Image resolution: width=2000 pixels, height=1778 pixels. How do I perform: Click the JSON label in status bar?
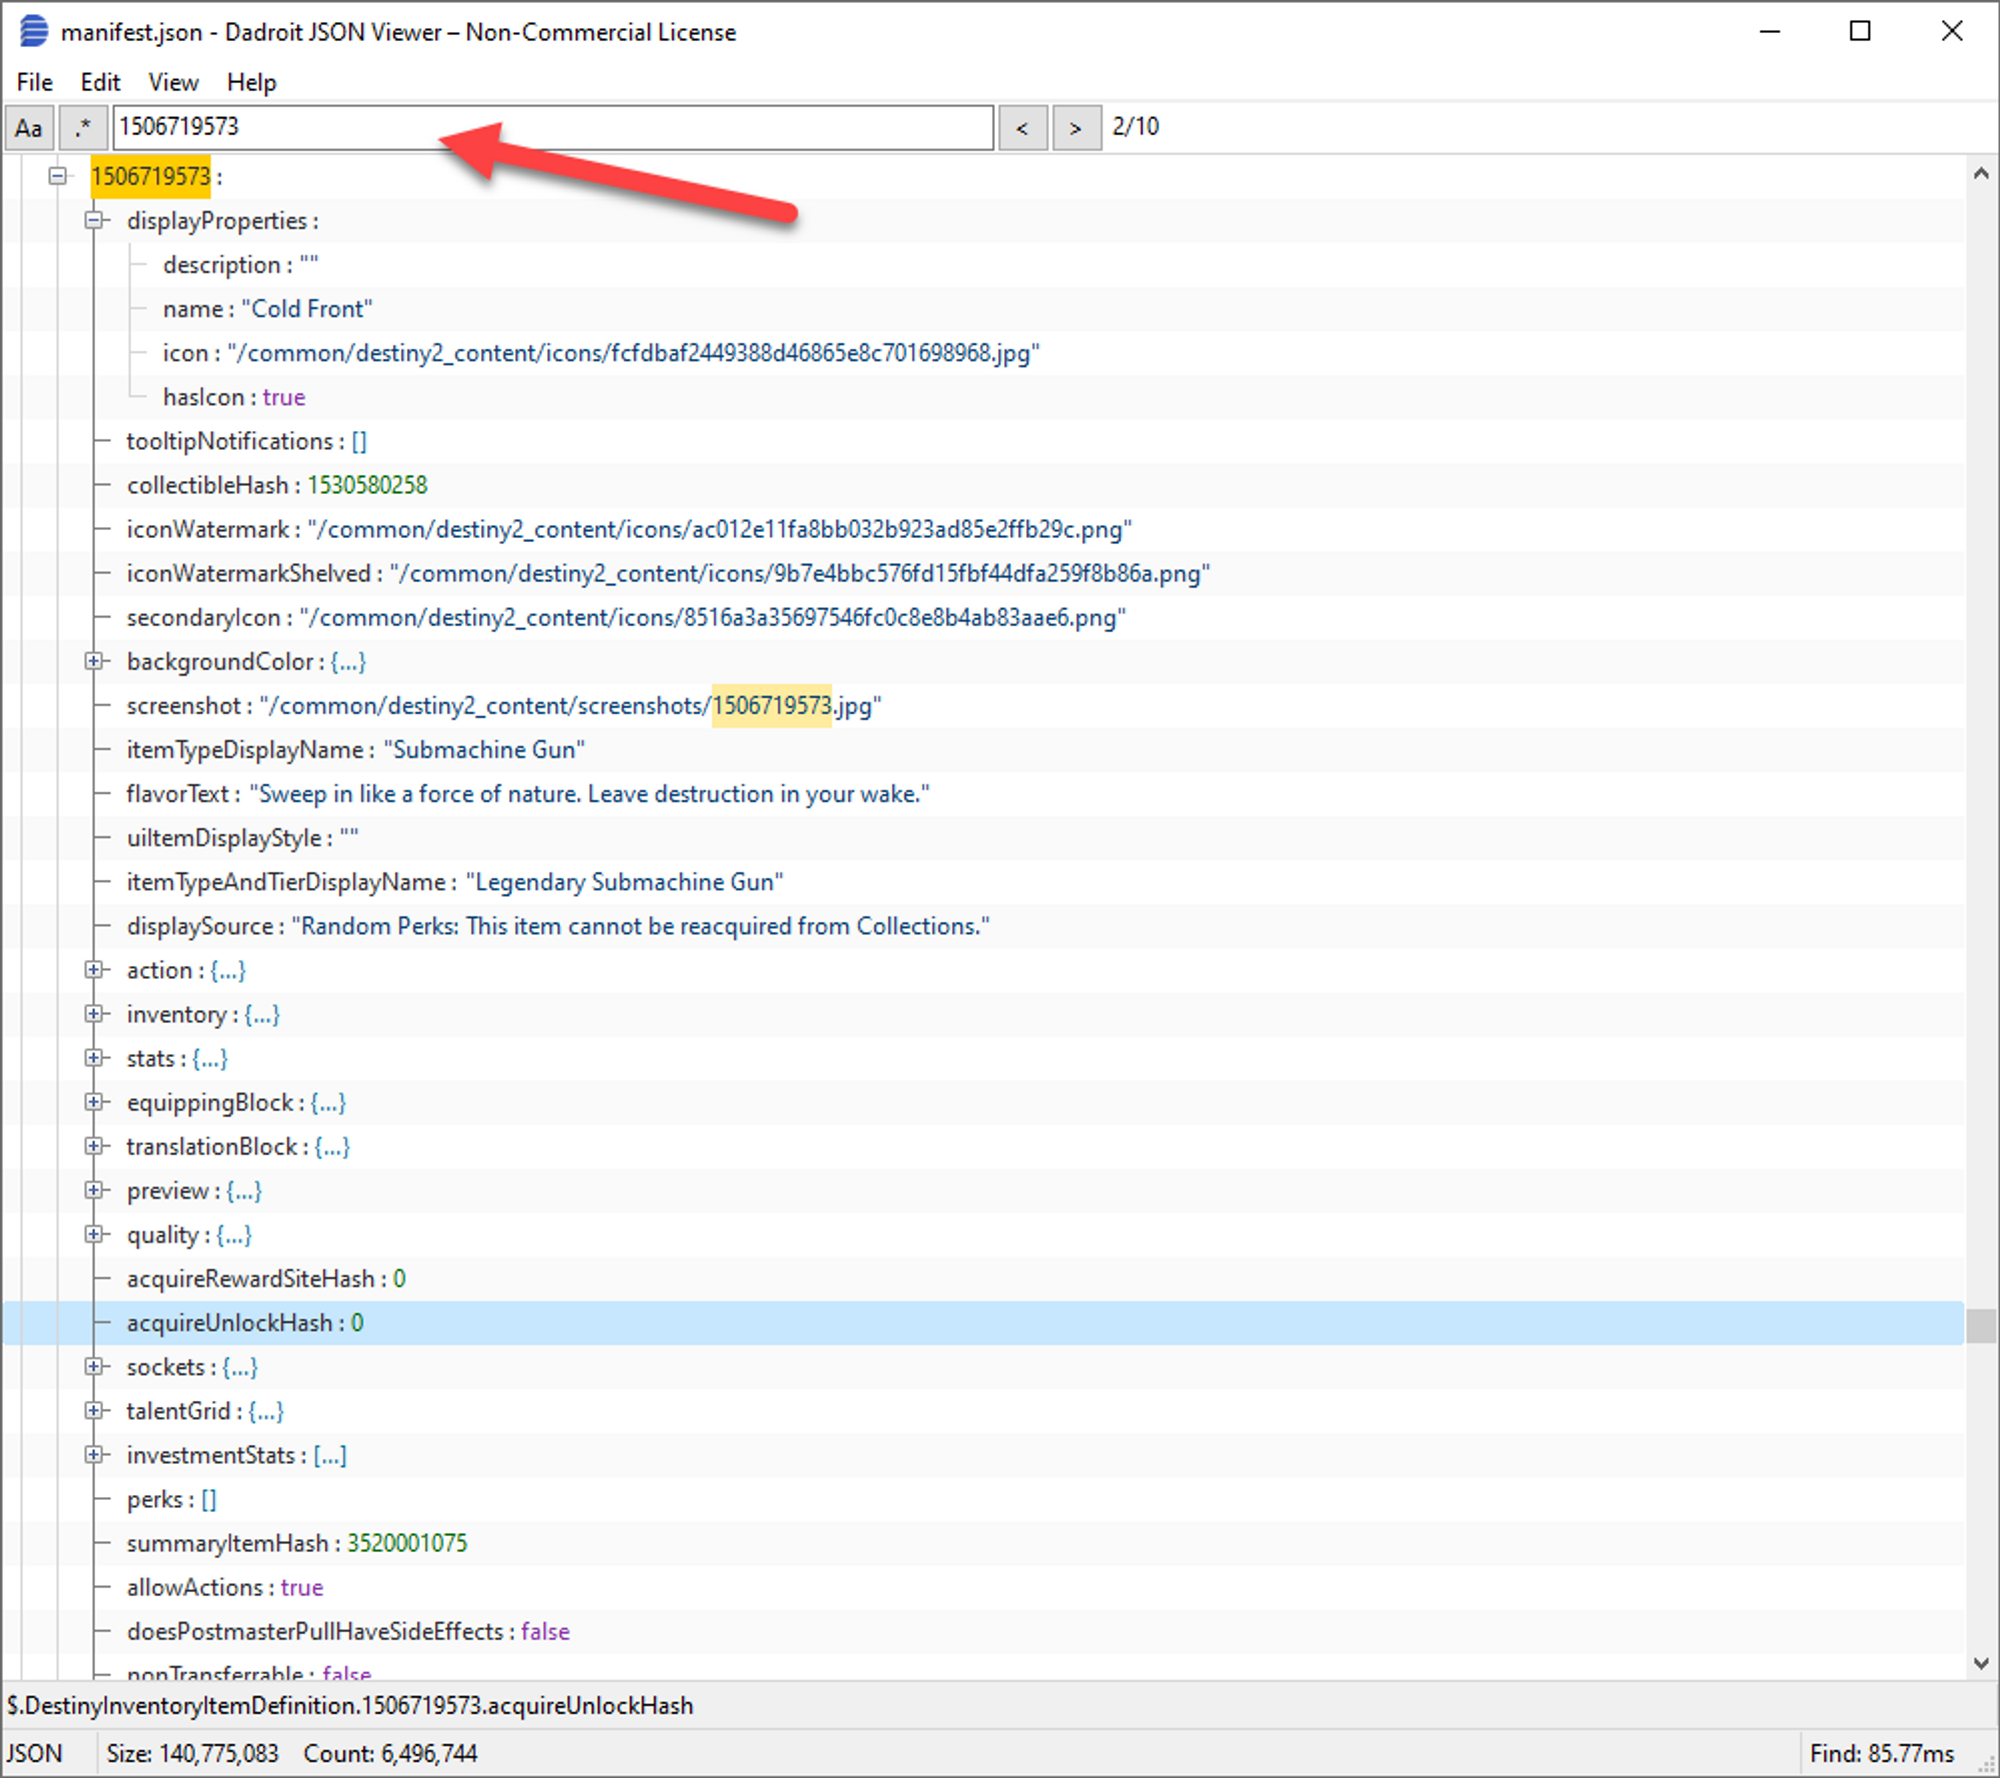[x=34, y=1753]
